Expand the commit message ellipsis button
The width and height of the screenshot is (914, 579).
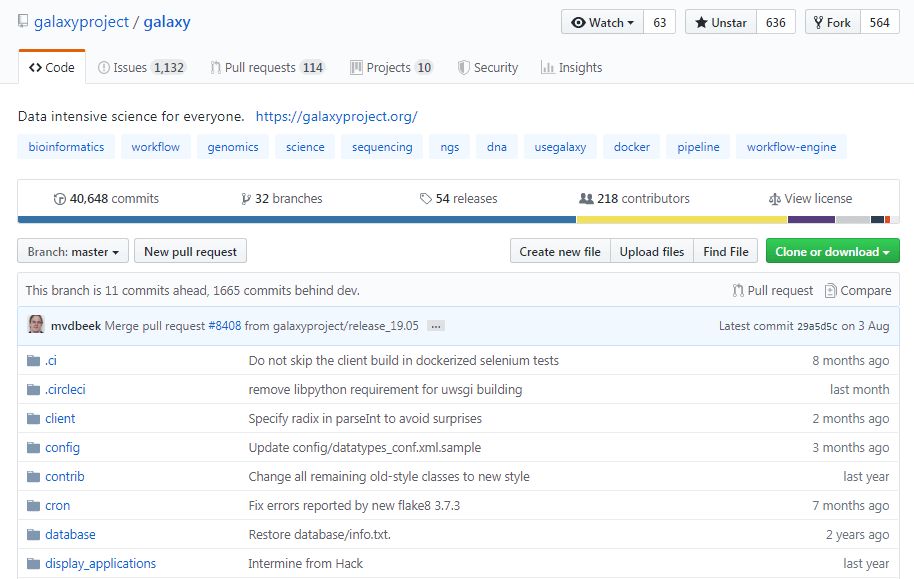tap(435, 326)
